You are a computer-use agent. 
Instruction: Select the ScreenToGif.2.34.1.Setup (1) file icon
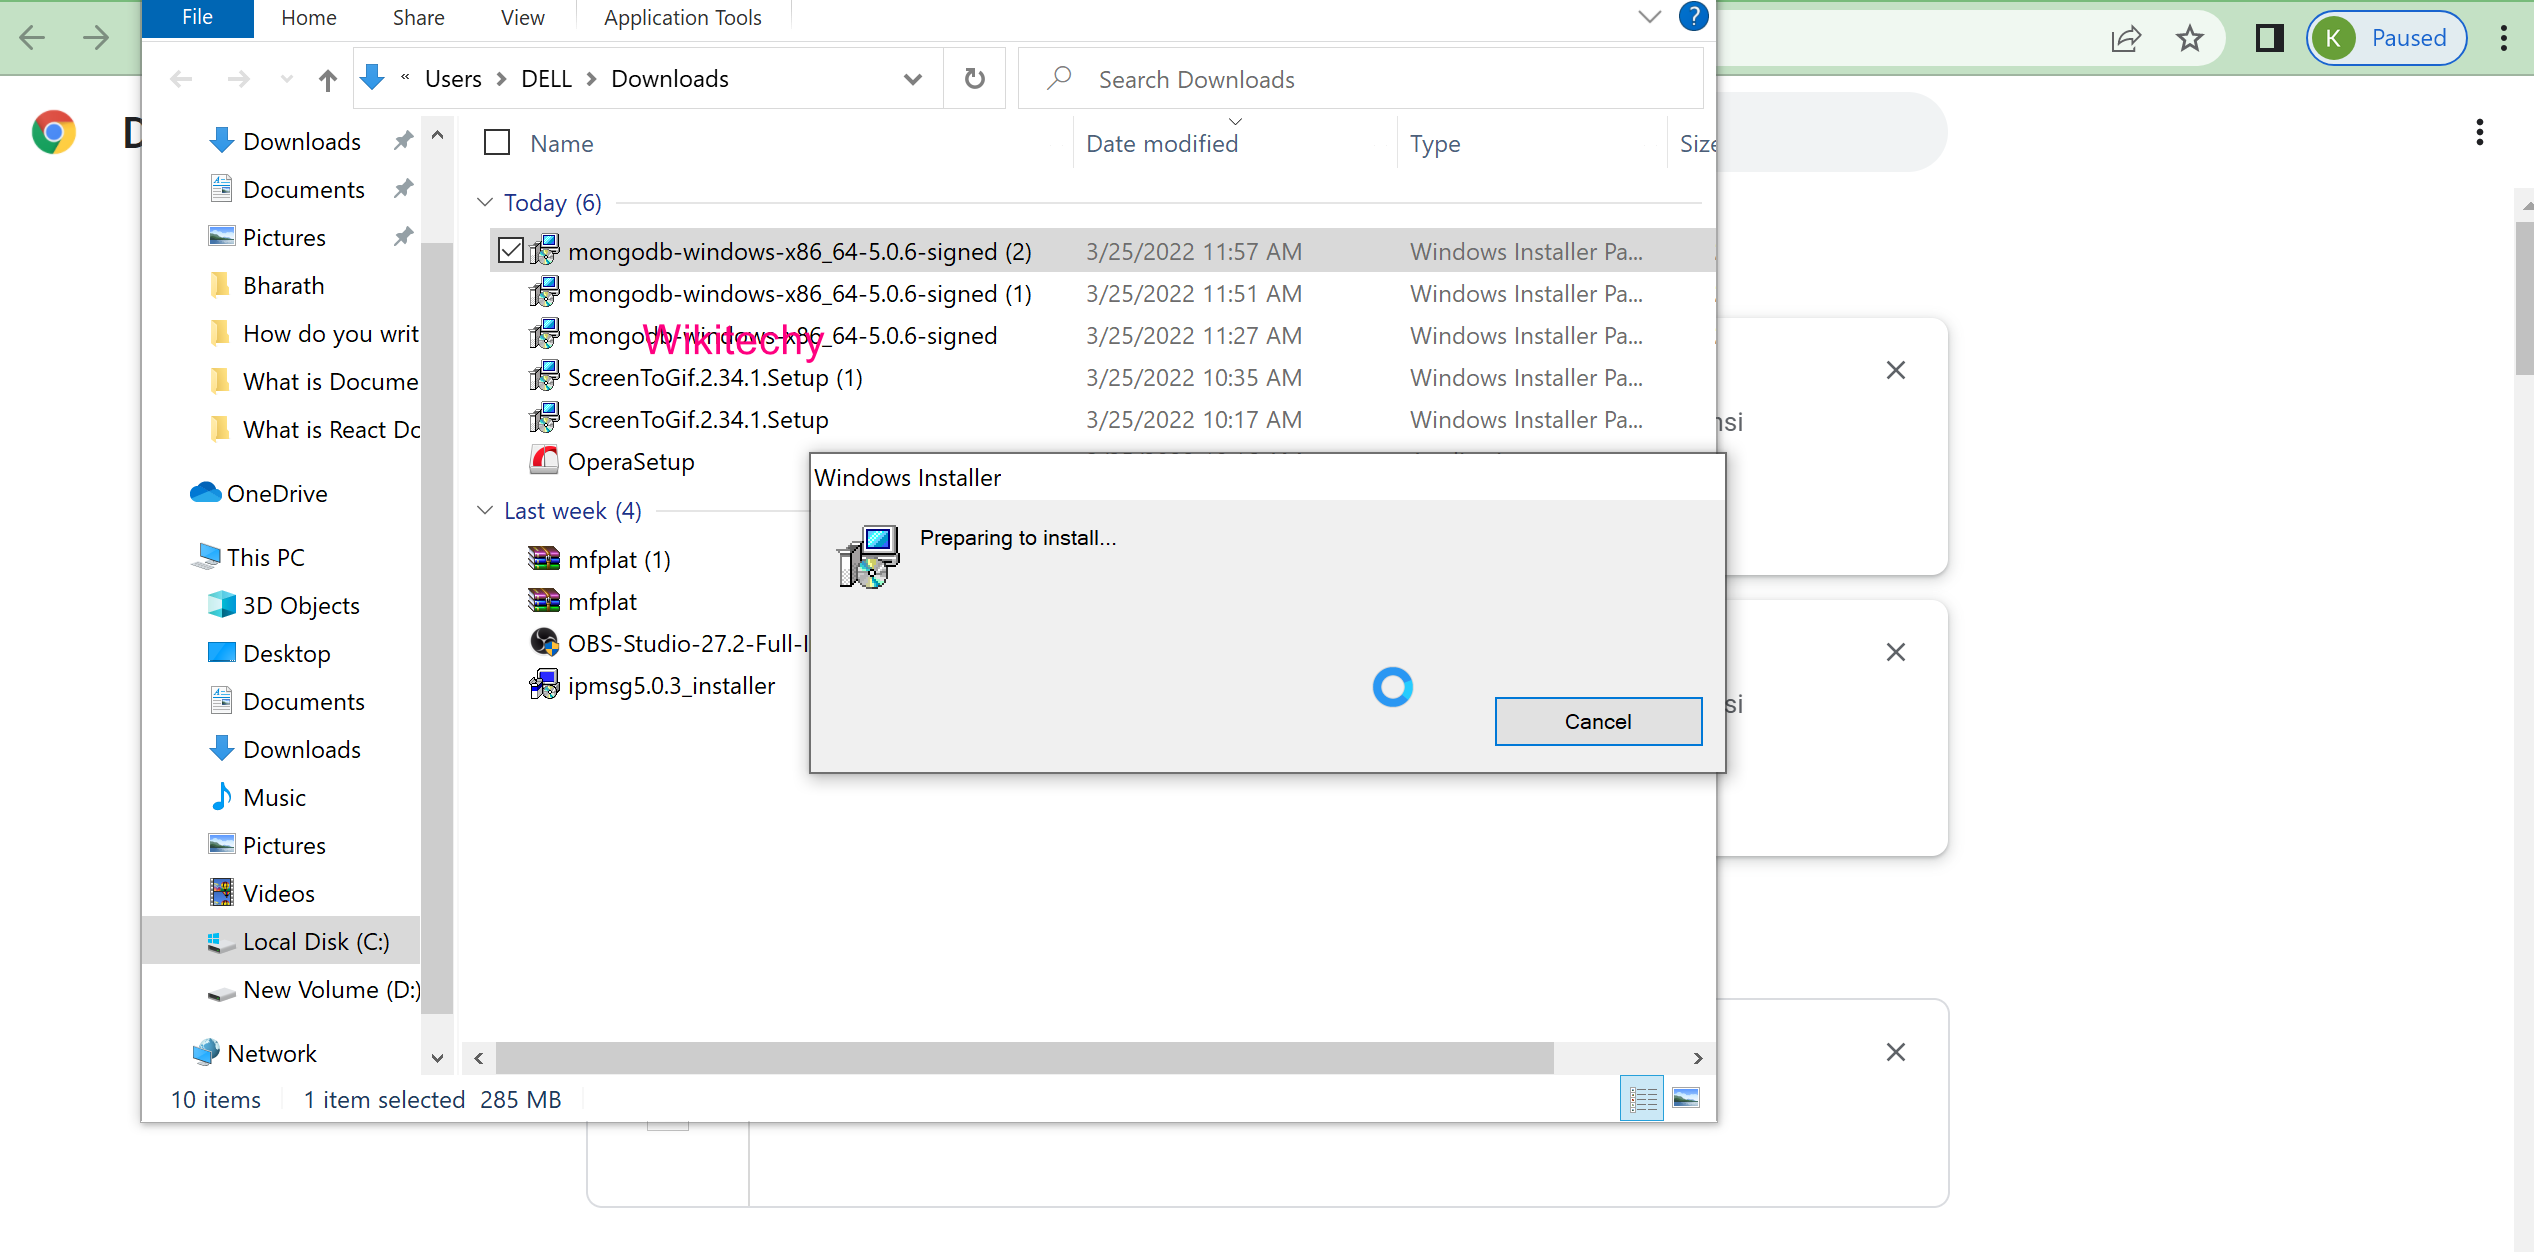pyautogui.click(x=544, y=376)
